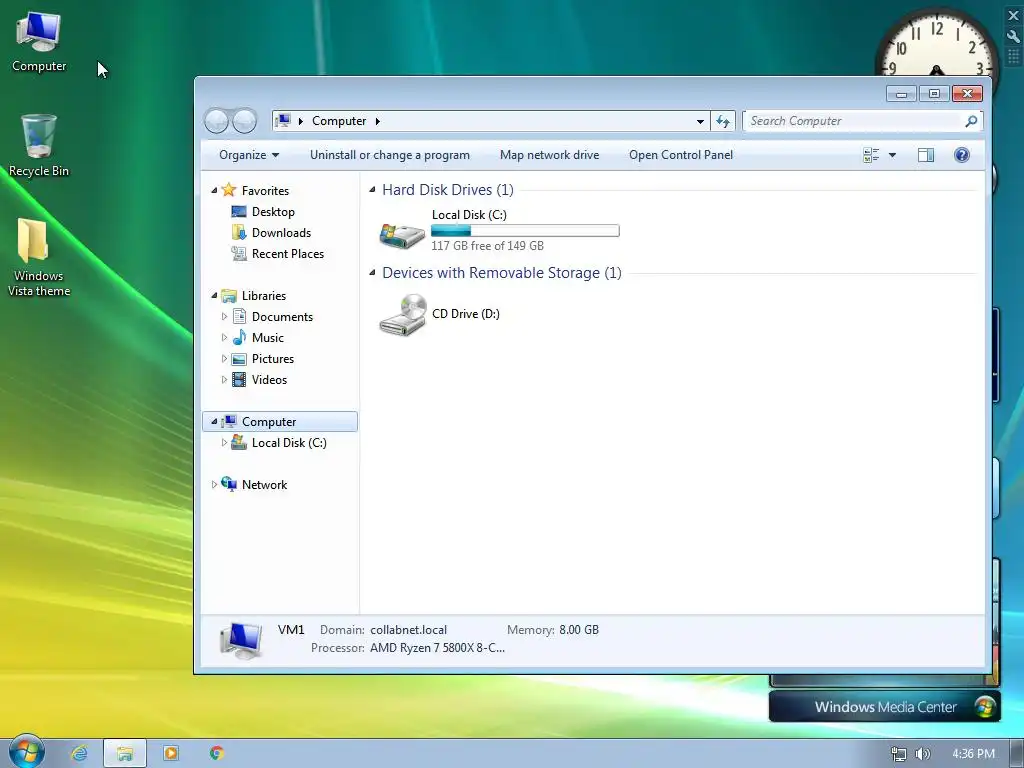Click the Back navigation button
Screen dimensions: 1024x768
pos(217,121)
